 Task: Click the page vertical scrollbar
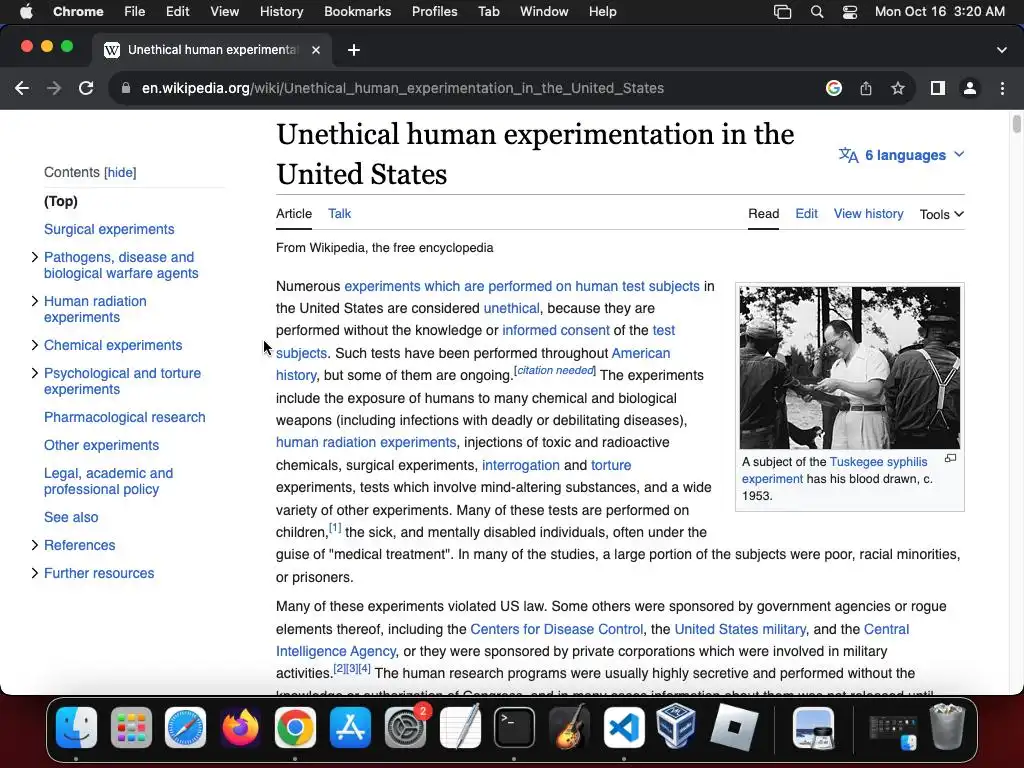[x=1017, y=123]
